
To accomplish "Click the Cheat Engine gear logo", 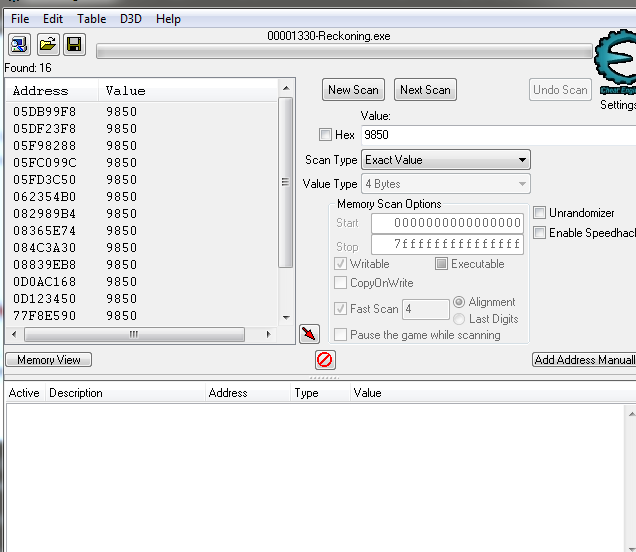I will click(x=617, y=61).
